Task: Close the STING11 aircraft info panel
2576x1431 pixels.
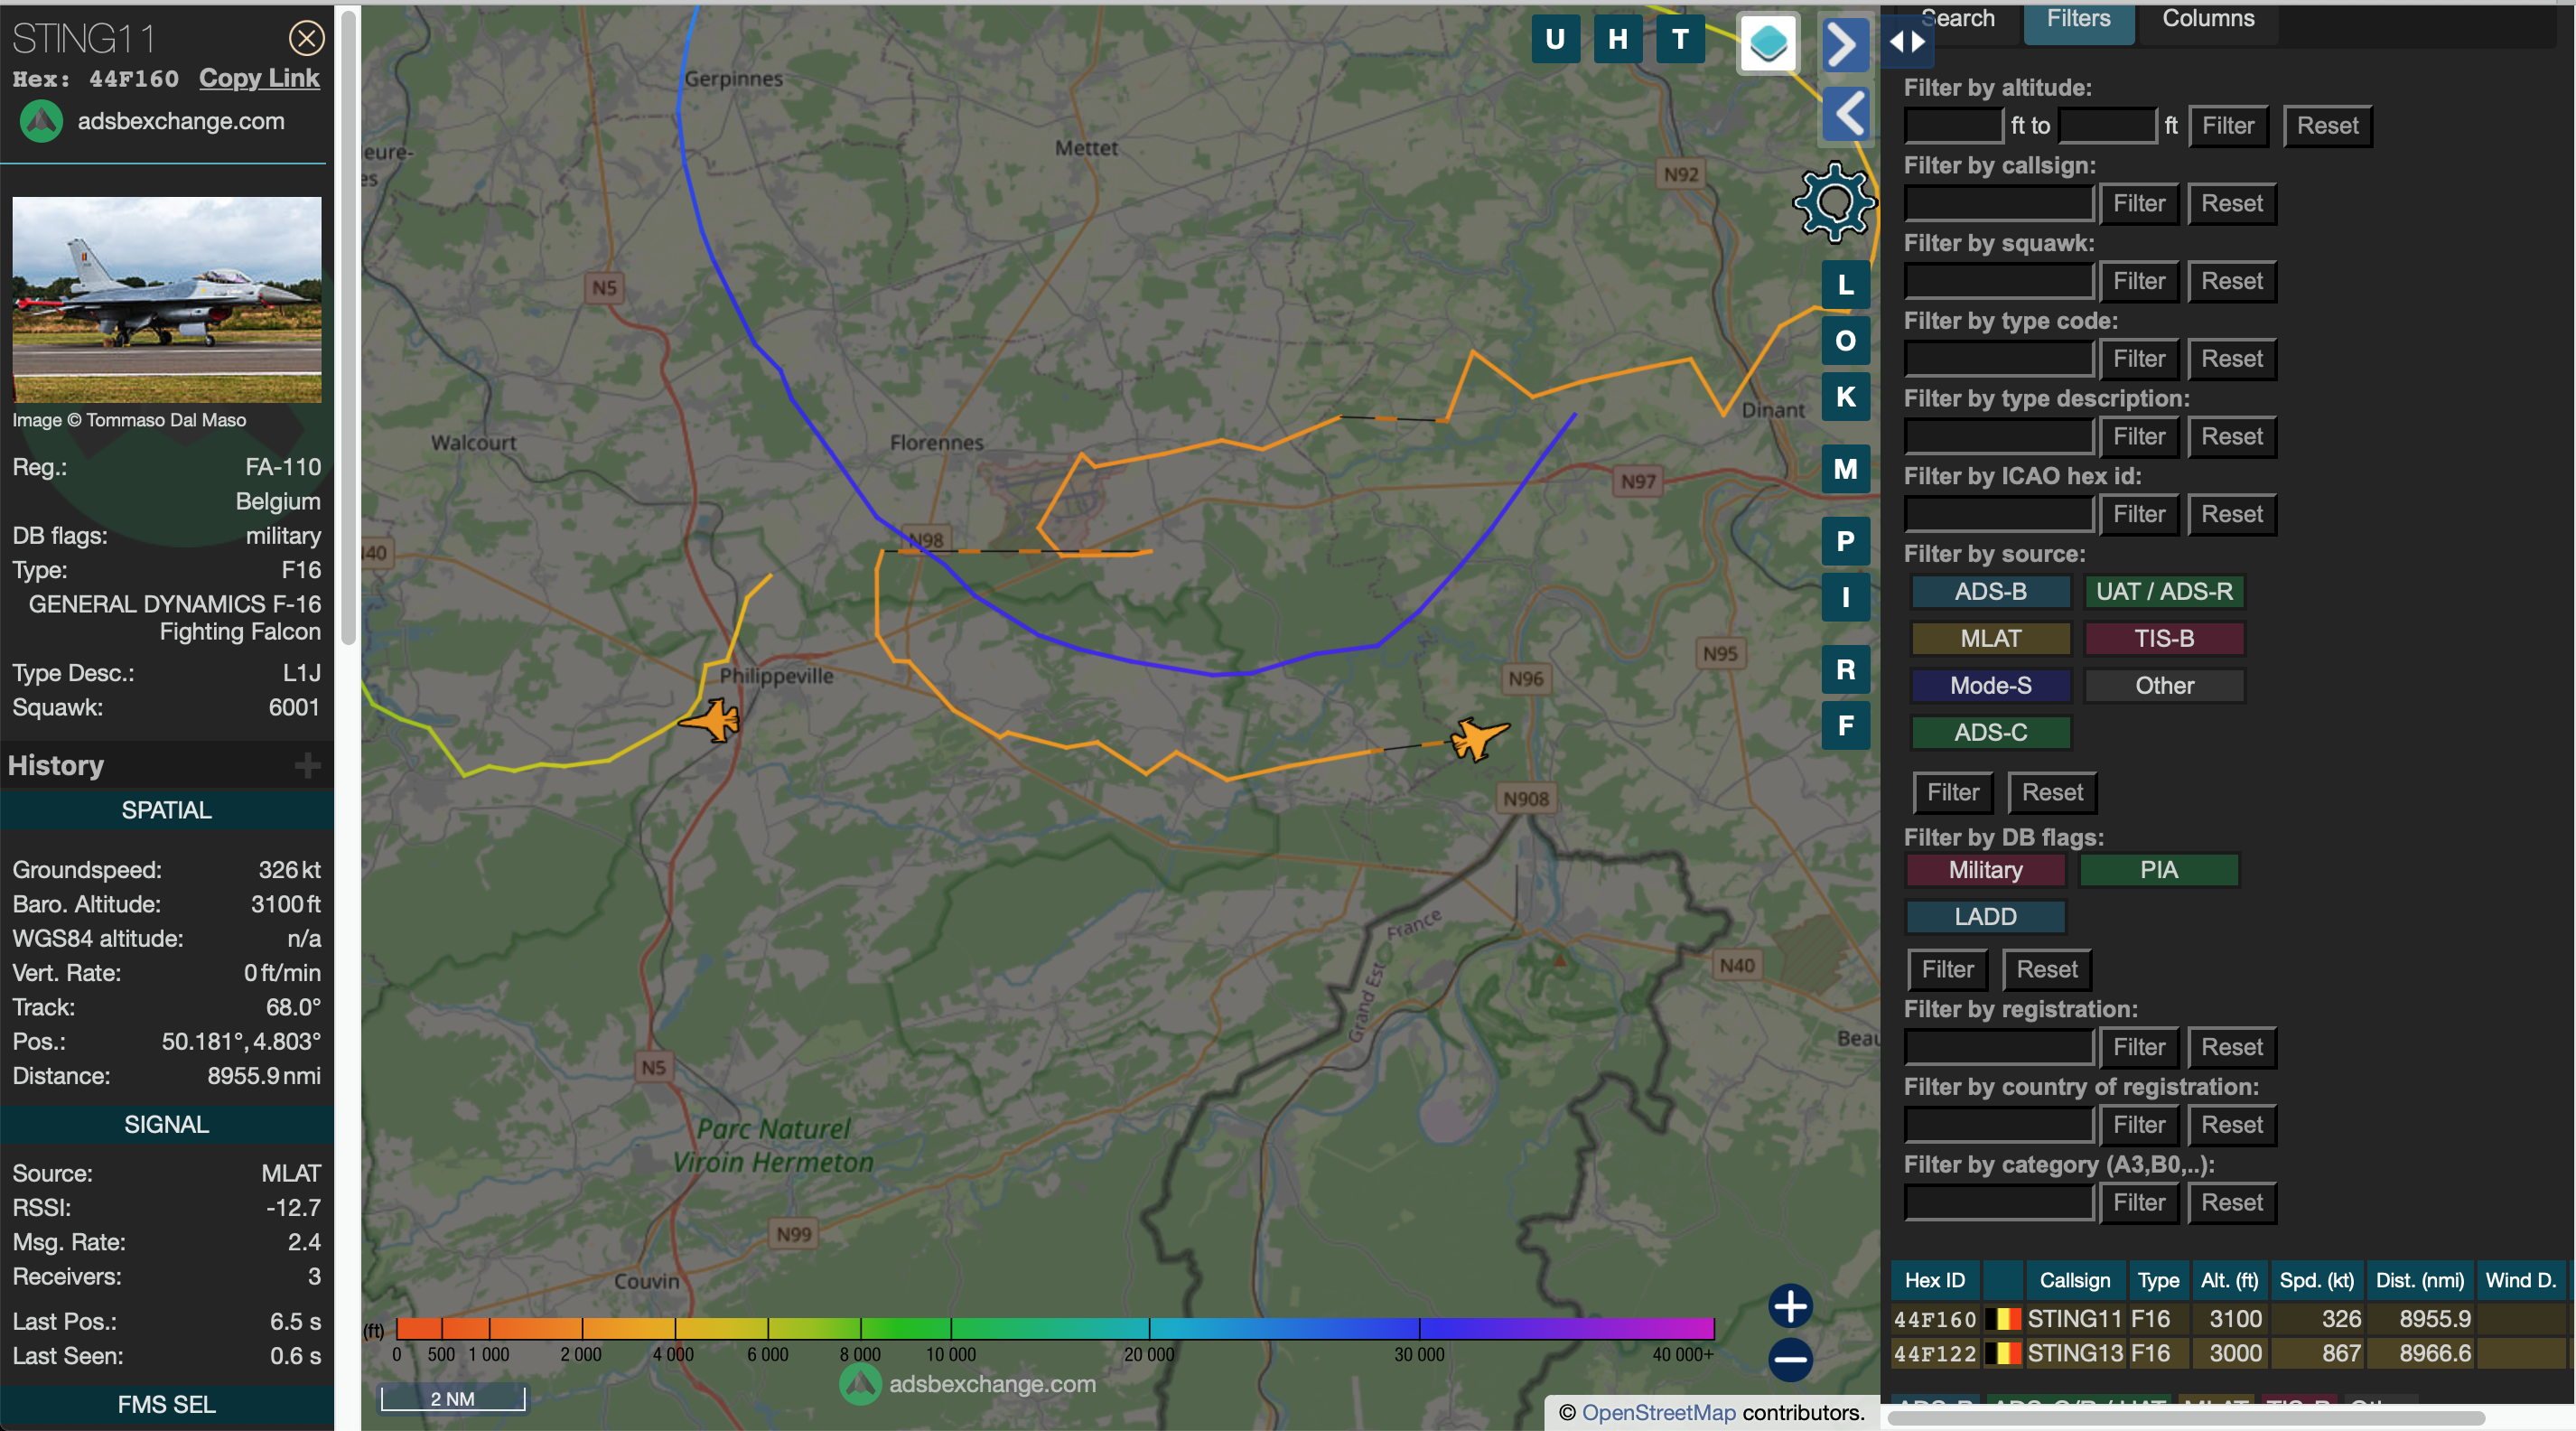Action: (306, 38)
